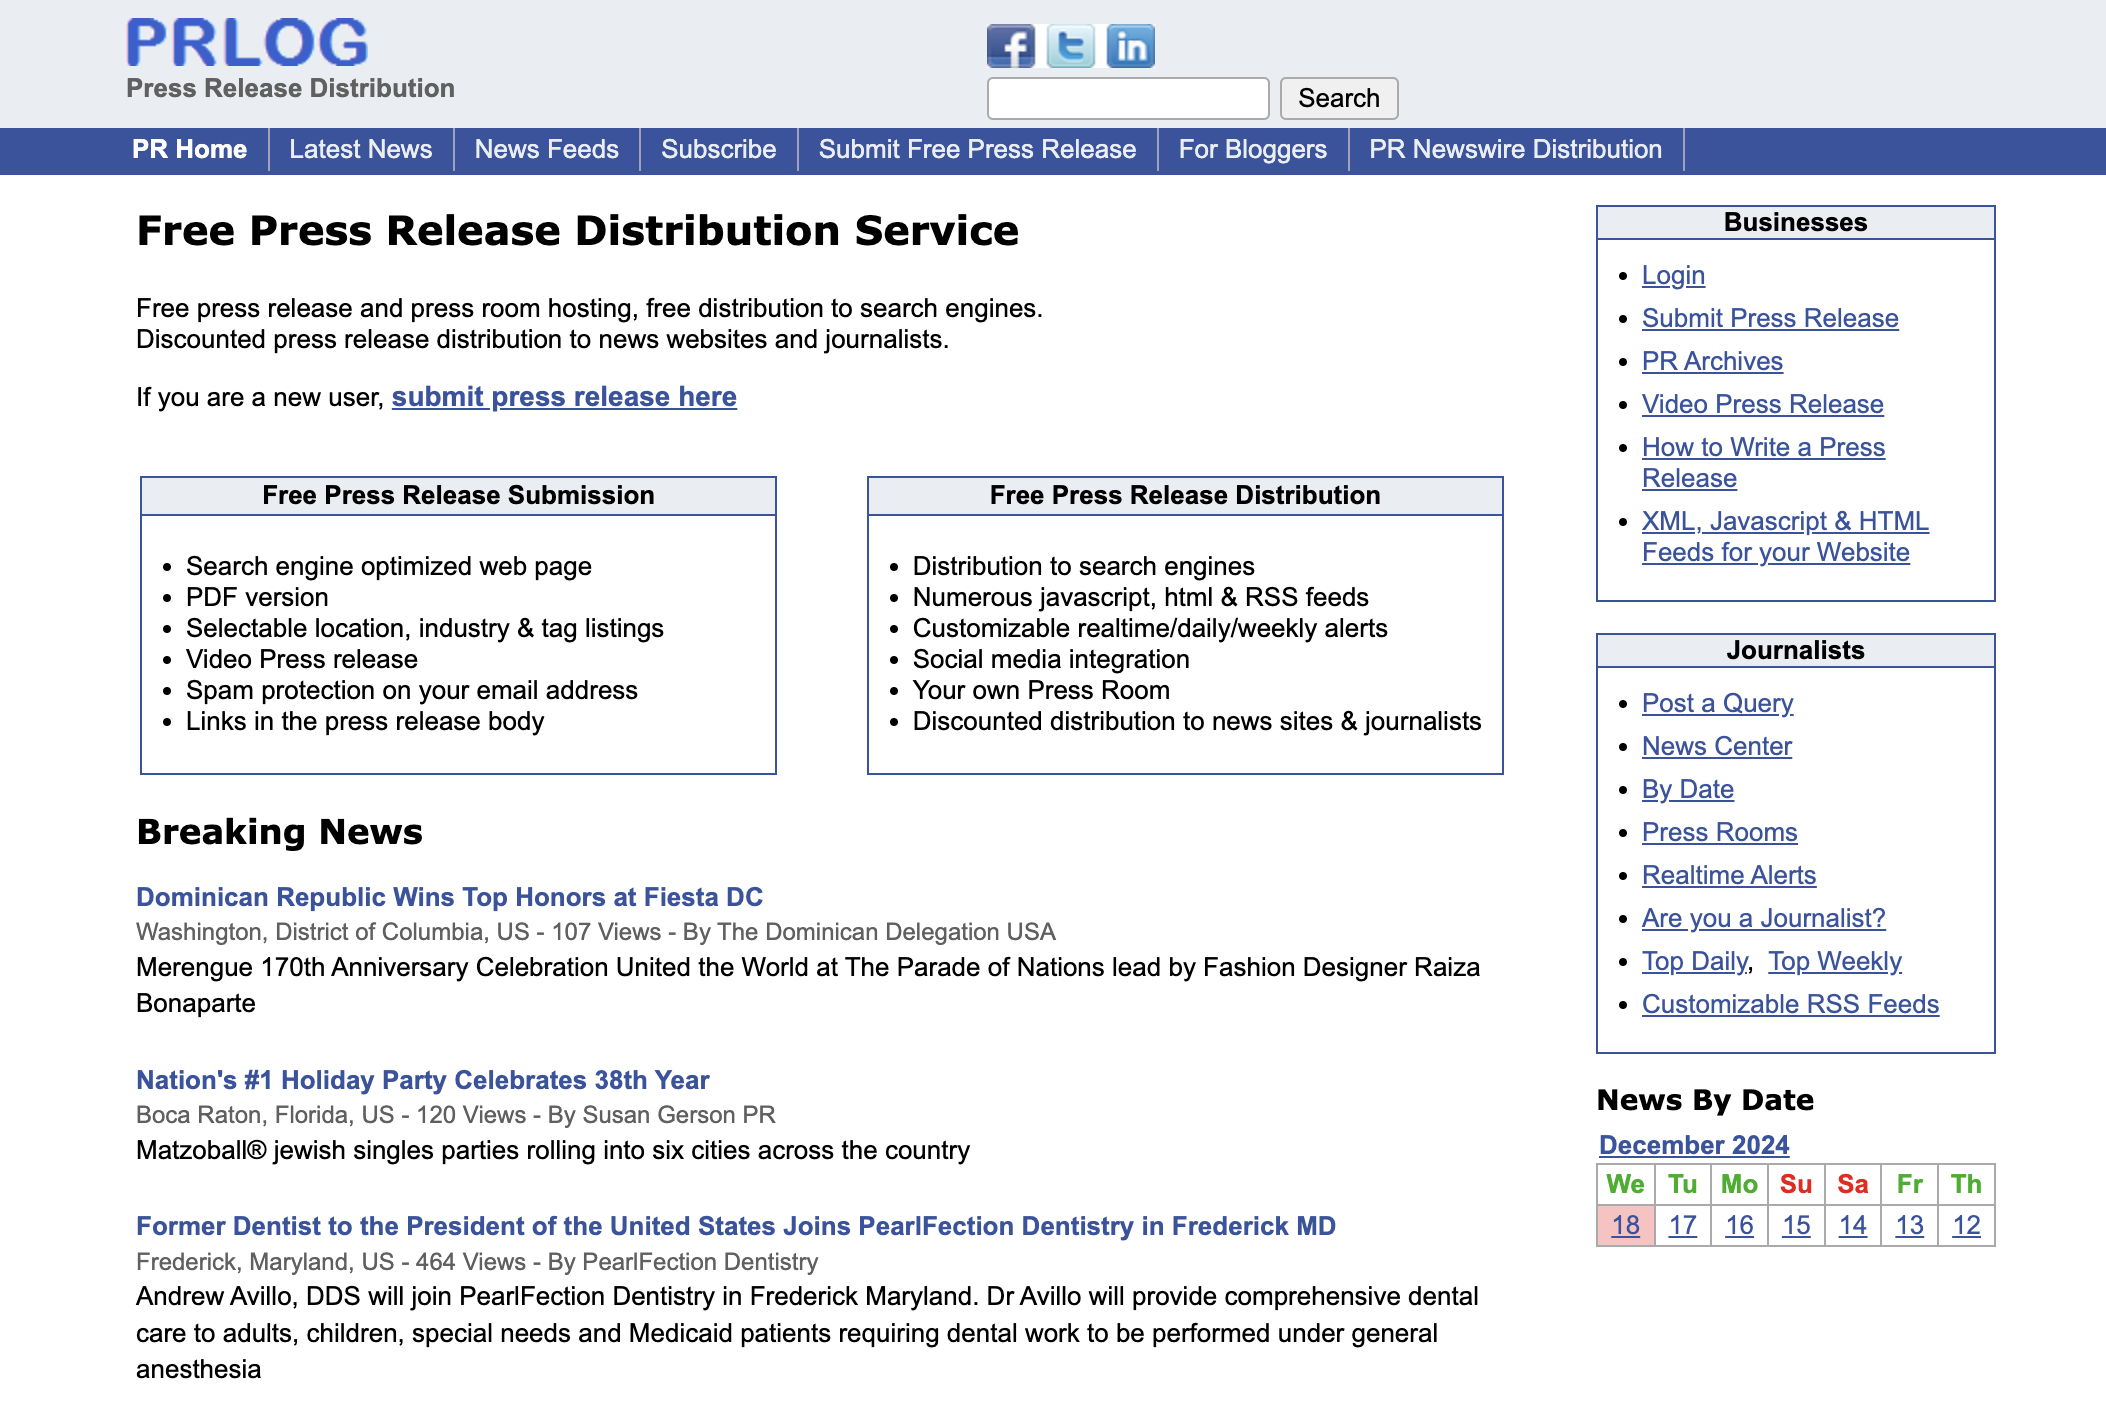Click the 'News By Date' heading
2106x1418 pixels.
[x=1705, y=1100]
